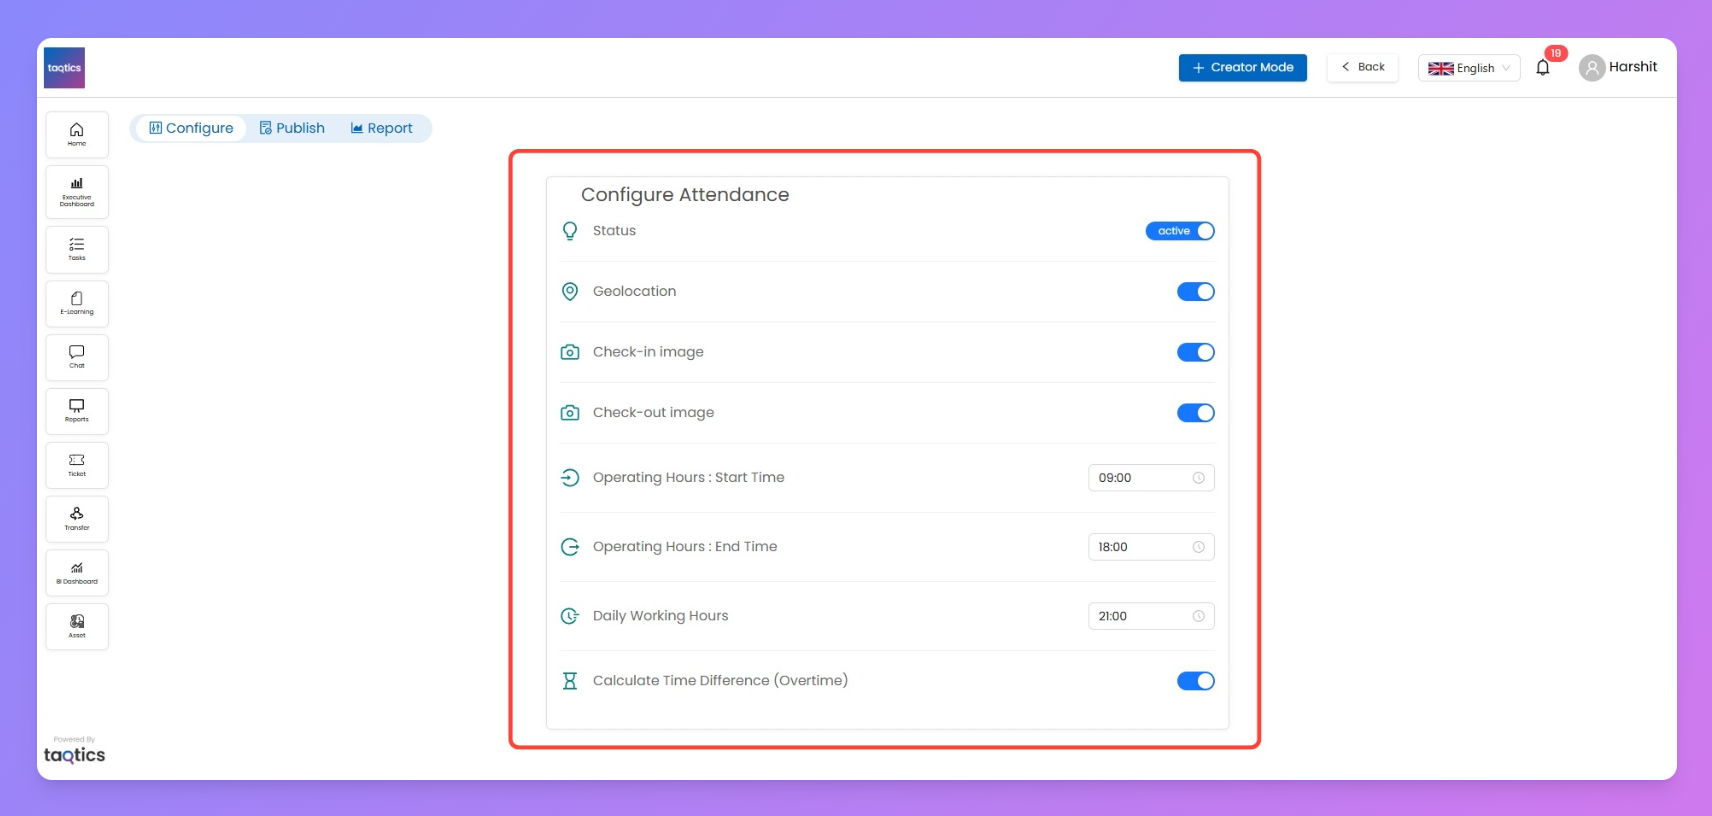
Task: Click the user avatar icon beside Harshit
Action: [x=1592, y=68]
